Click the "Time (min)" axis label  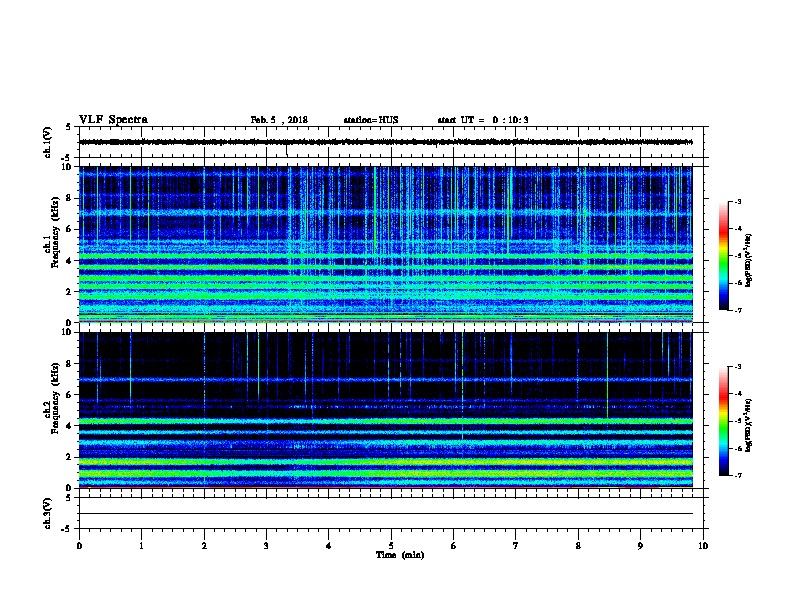pyautogui.click(x=400, y=555)
